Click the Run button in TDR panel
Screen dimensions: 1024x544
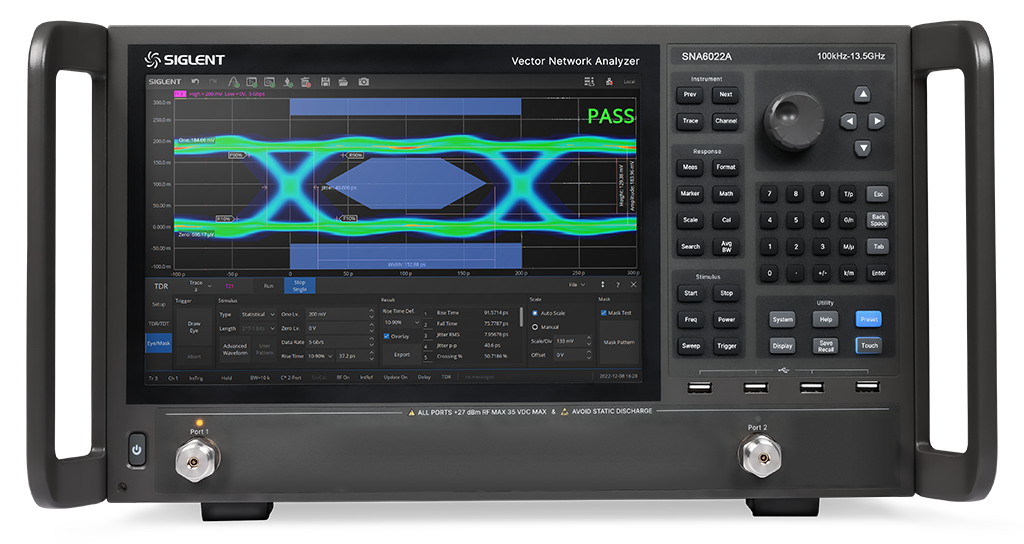[x=268, y=286]
